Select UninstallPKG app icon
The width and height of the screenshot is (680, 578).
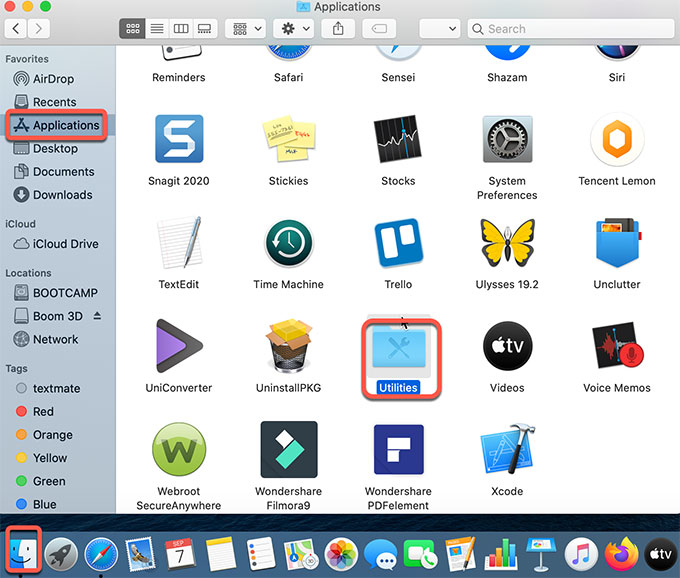(288, 346)
